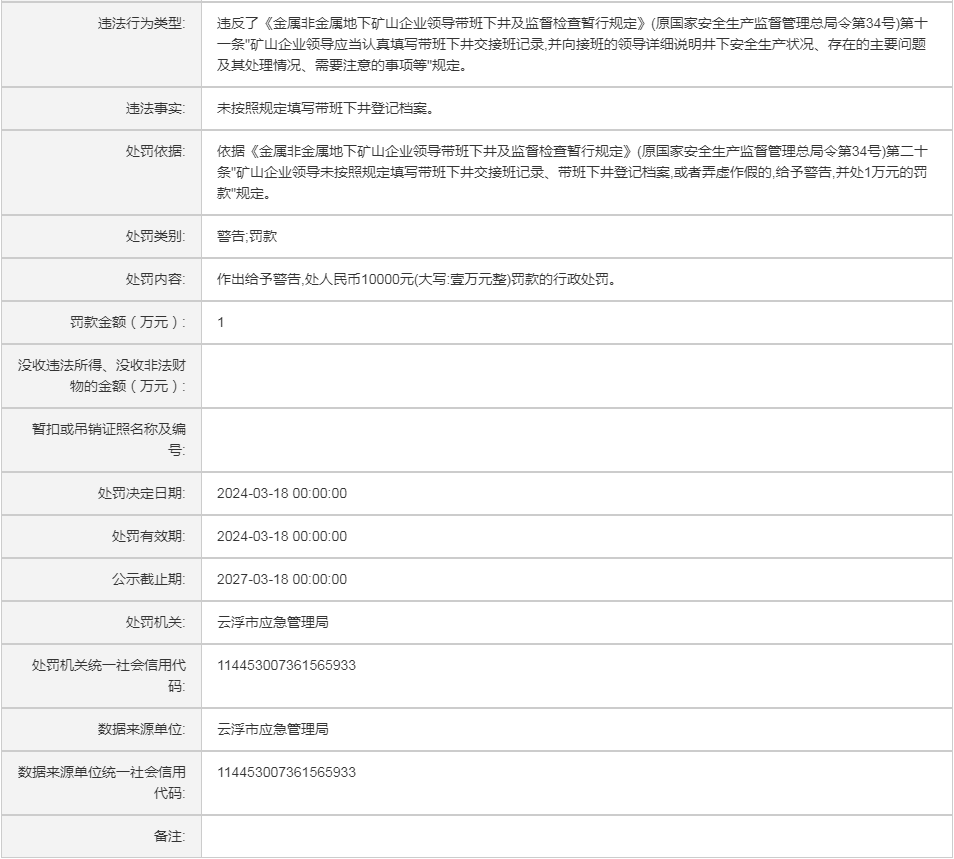Viewport: 954px width, 859px height.
Task: Click the 违法行为类型 label cell
Action: (x=141, y=23)
